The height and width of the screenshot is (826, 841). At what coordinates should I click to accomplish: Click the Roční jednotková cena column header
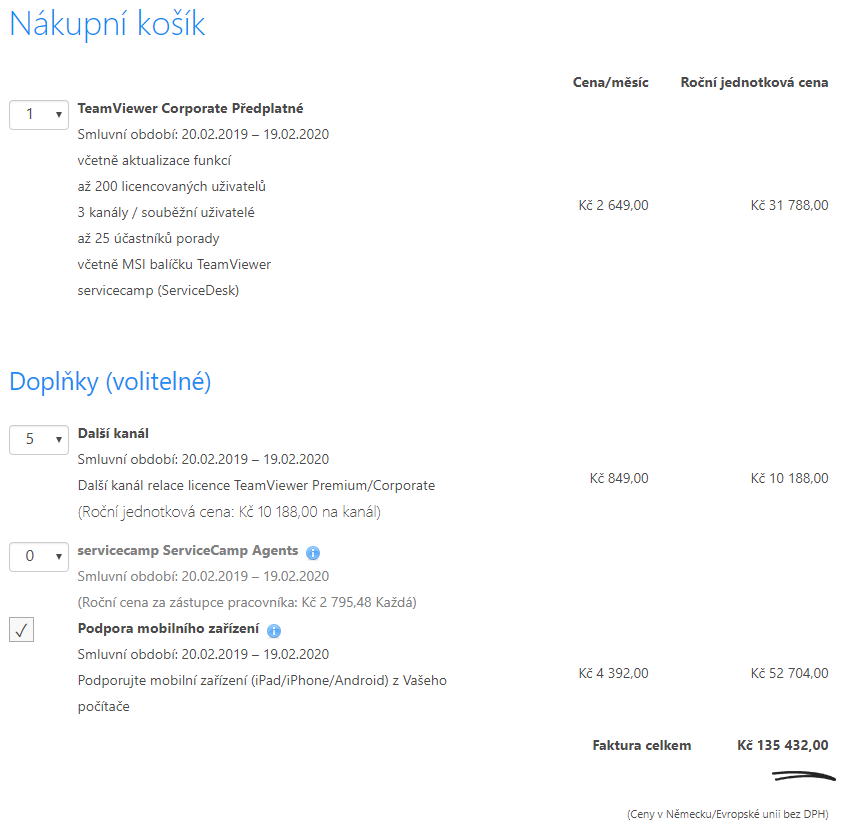754,83
